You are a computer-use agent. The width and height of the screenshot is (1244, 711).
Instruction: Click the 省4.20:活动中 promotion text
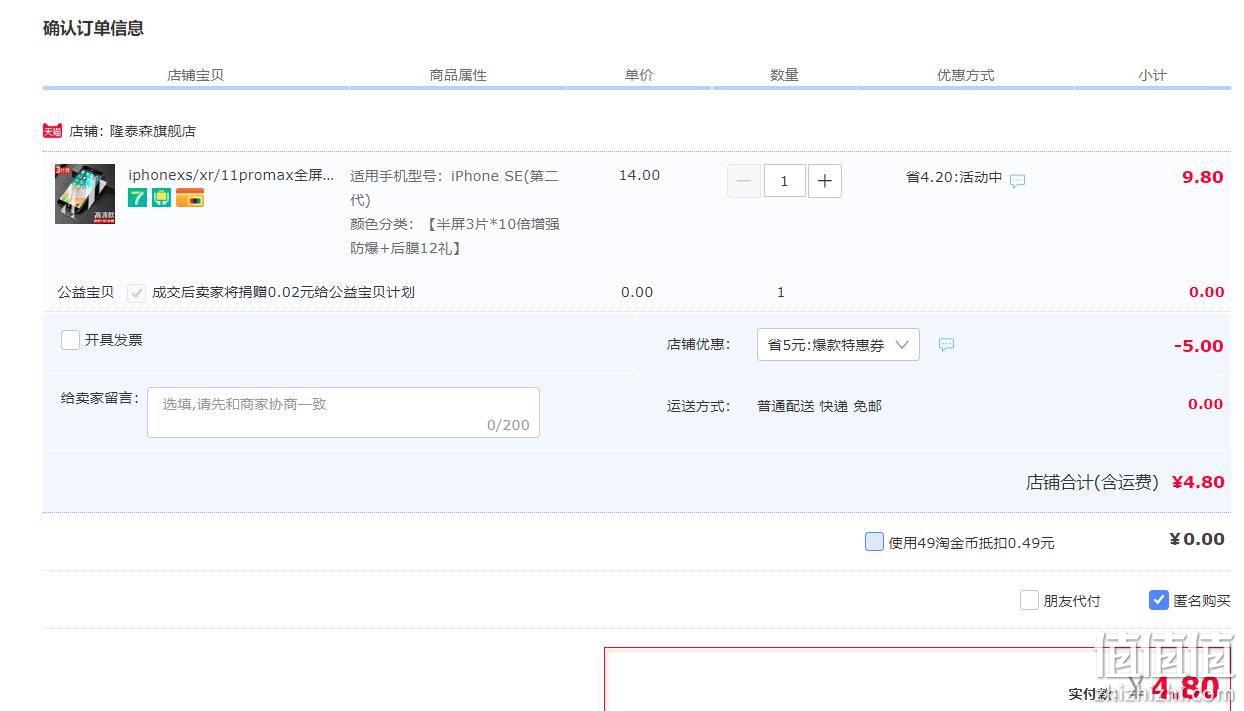click(x=954, y=177)
